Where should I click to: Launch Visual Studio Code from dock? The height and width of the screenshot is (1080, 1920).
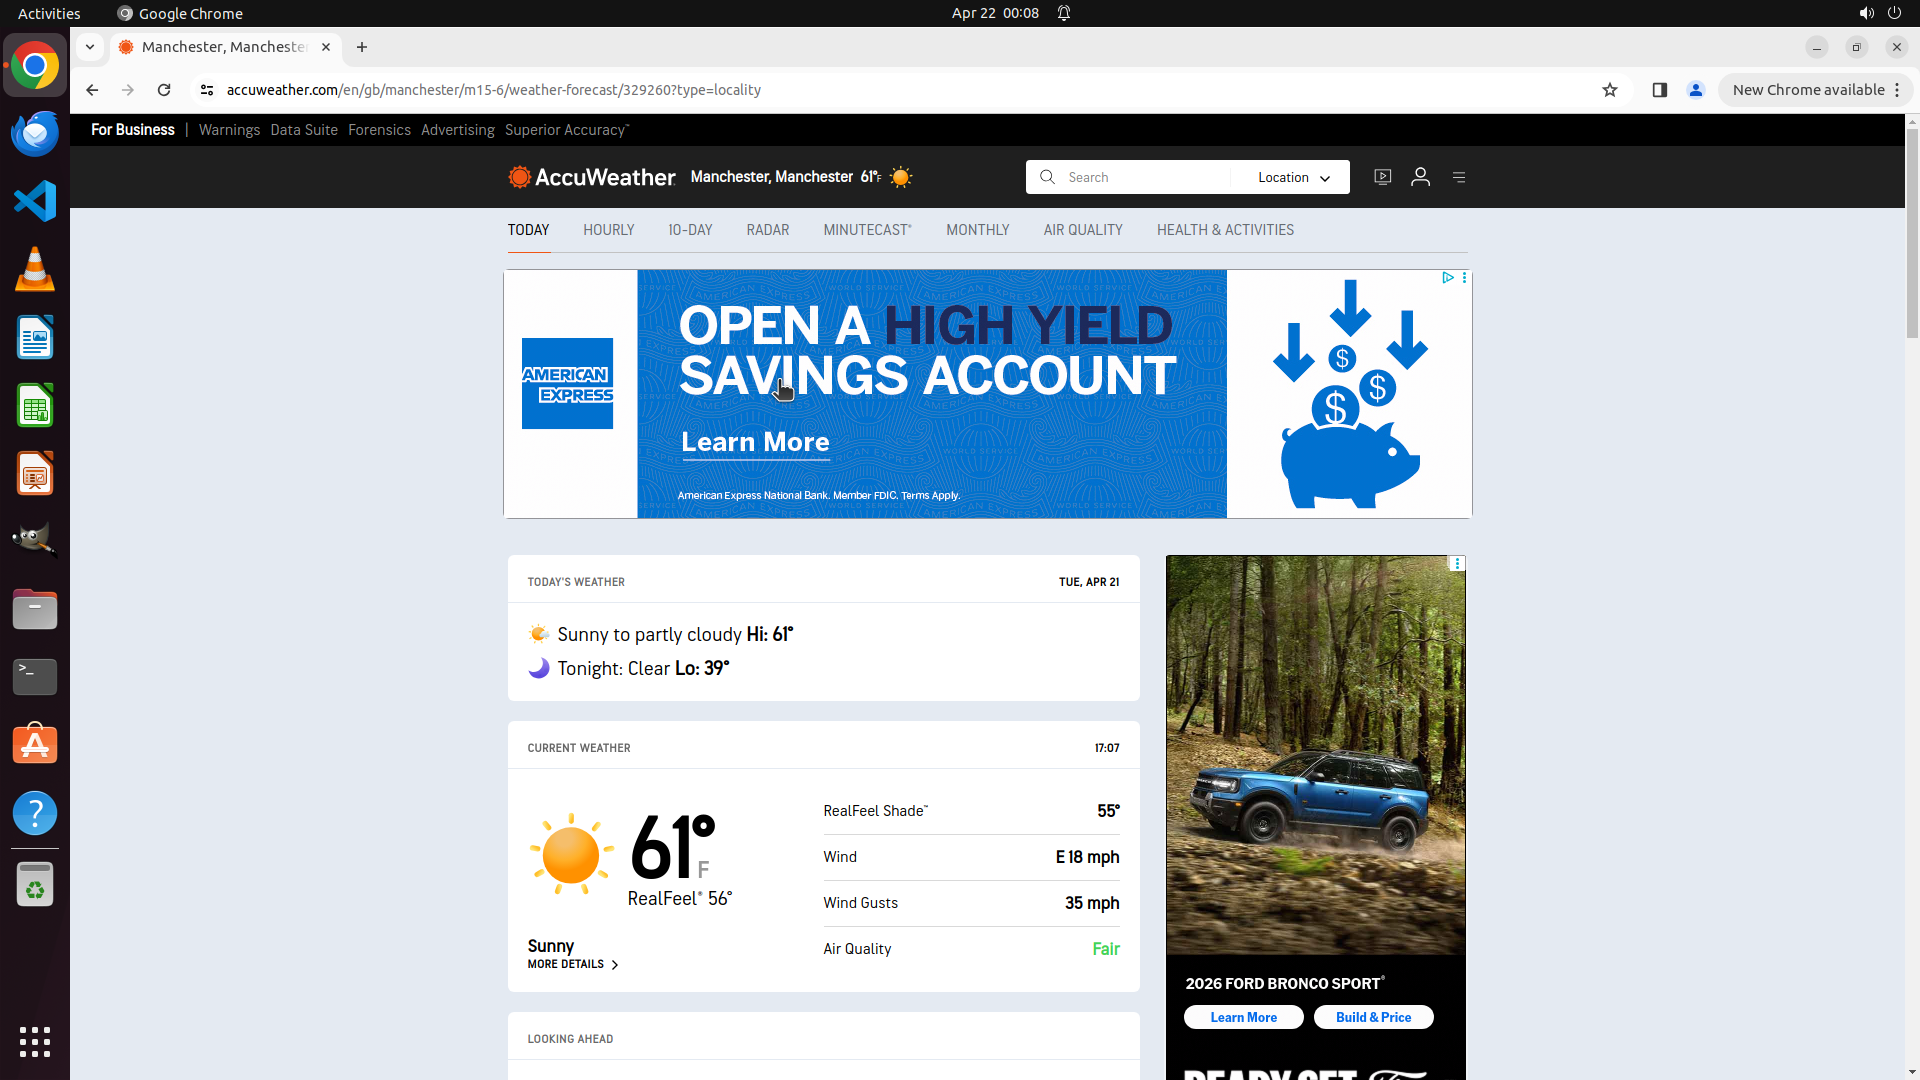click(x=35, y=201)
